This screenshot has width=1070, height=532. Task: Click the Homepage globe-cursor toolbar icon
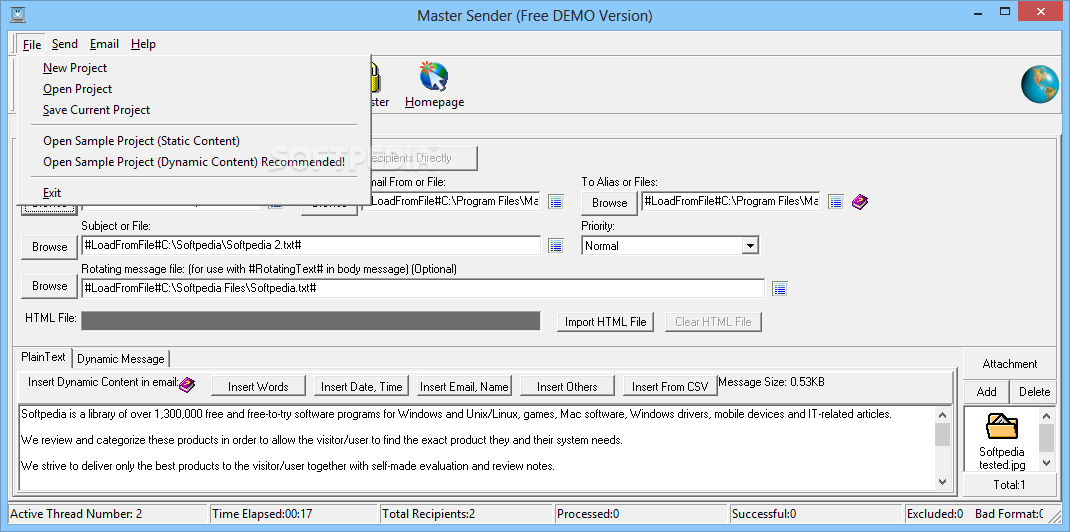click(434, 76)
